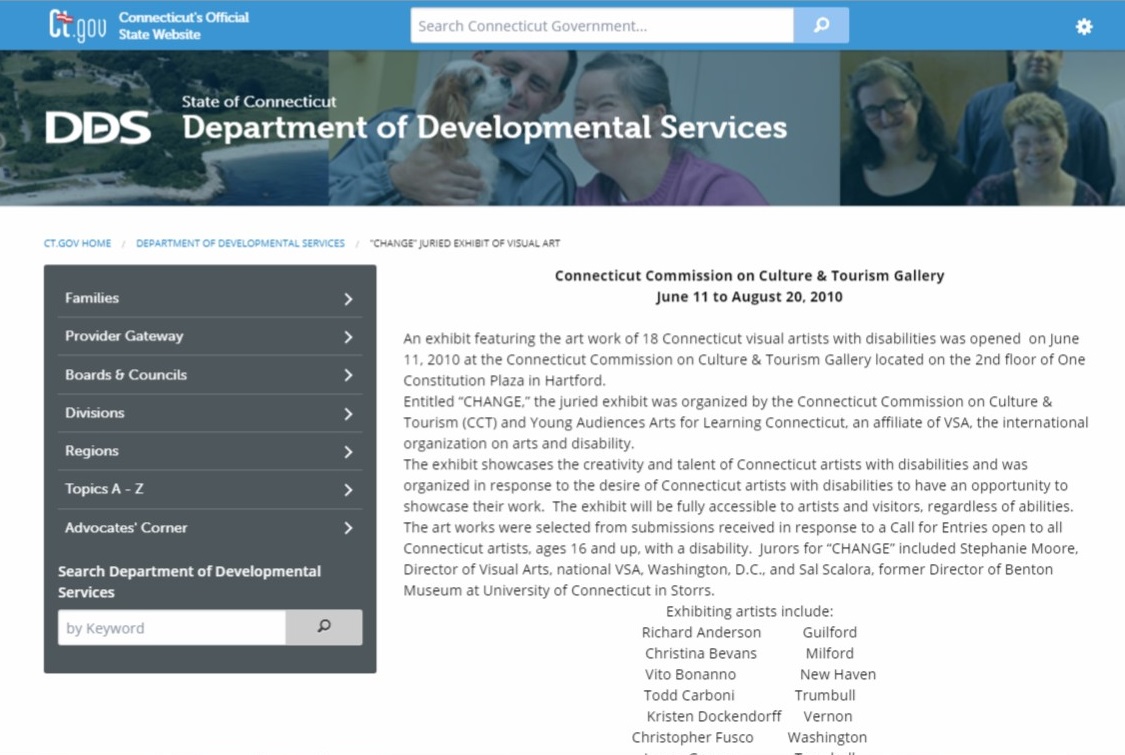Image resolution: width=1125 pixels, height=755 pixels.
Task: Click the town name Vernon
Action: pos(827,716)
